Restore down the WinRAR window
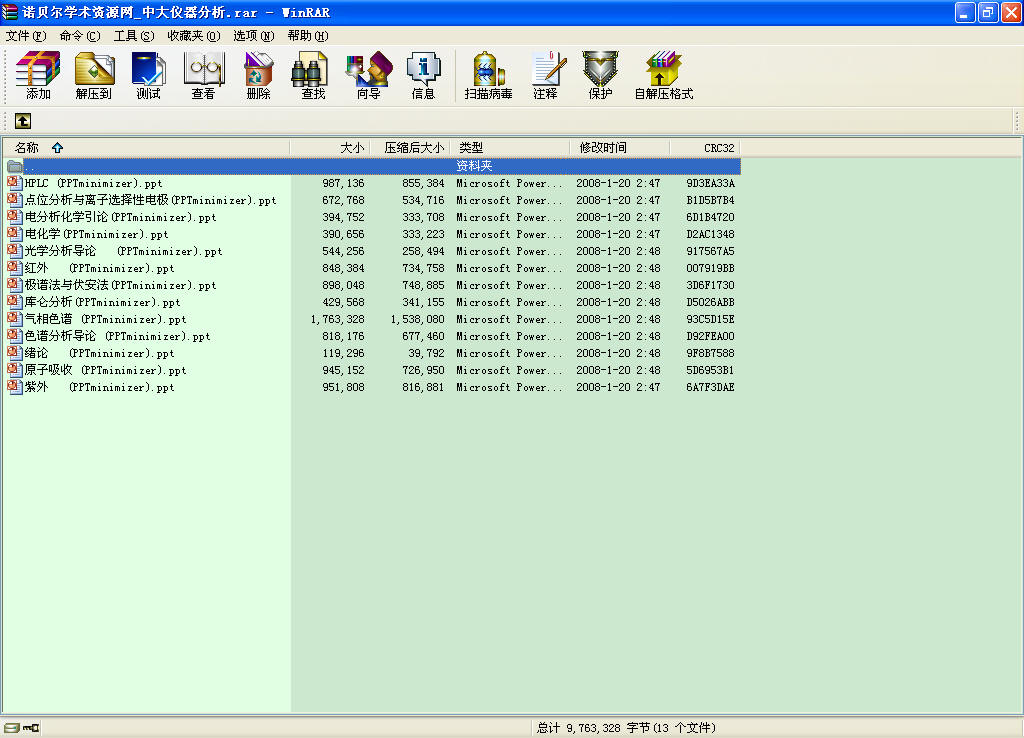 click(x=987, y=12)
